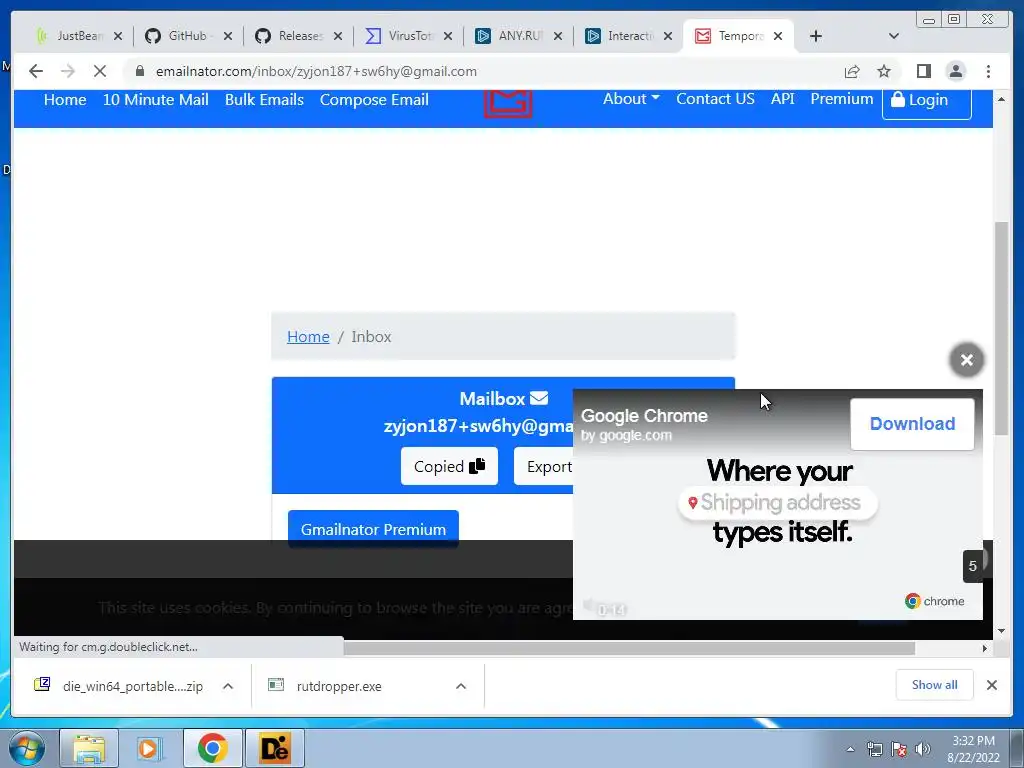Click the Chrome taskbar icon
1024x768 pixels.
coord(212,748)
